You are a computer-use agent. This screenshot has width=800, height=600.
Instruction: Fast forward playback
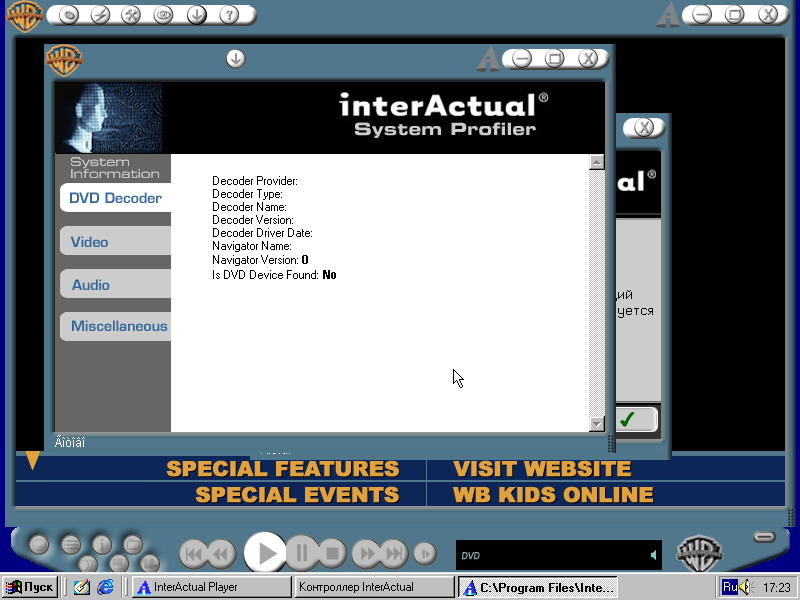pos(366,554)
